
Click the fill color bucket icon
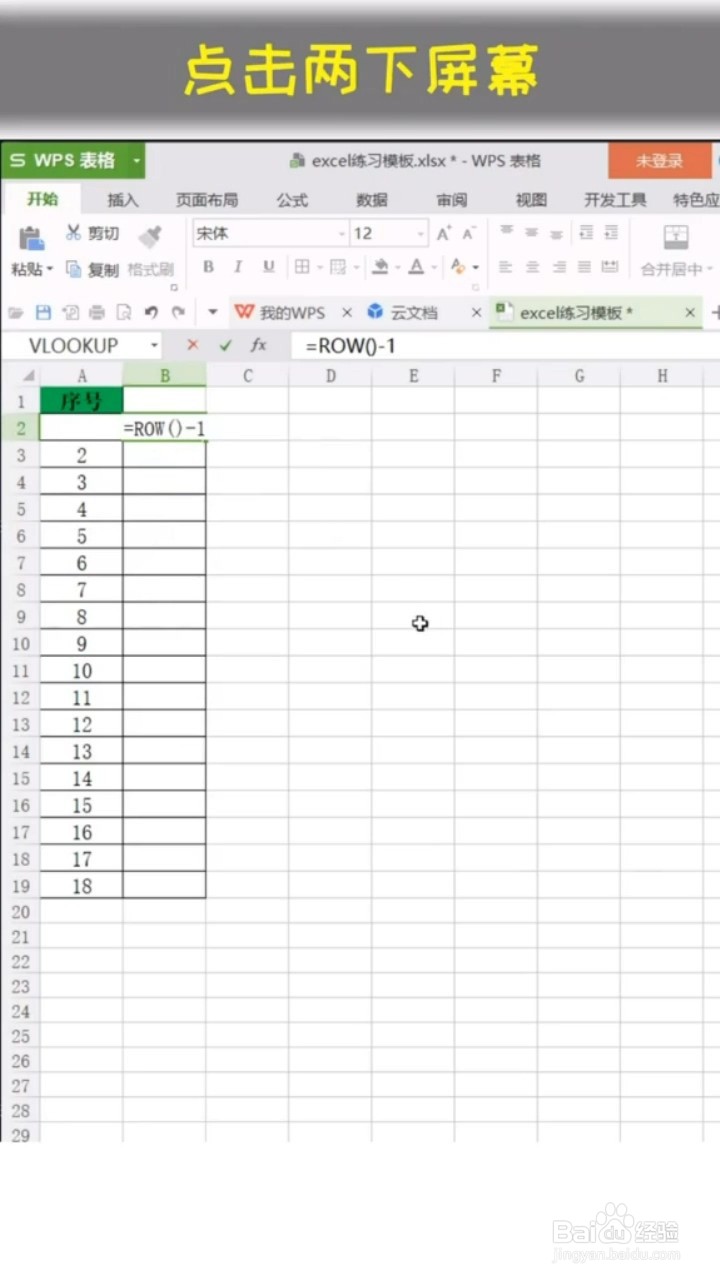[x=380, y=267]
